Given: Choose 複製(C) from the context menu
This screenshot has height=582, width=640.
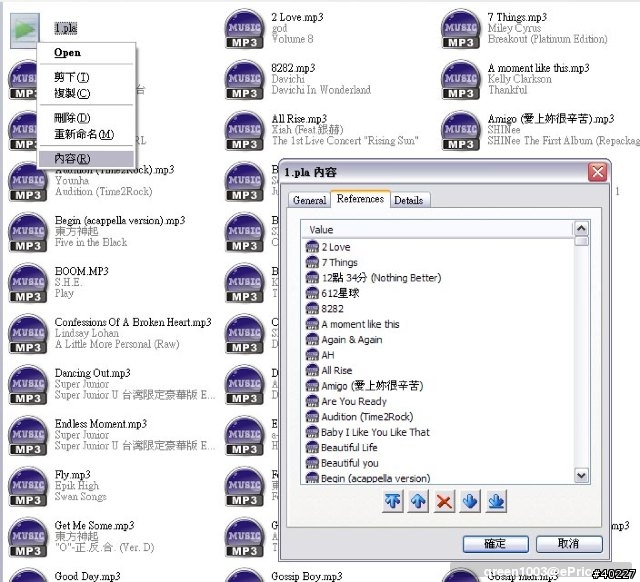Looking at the screenshot, I should pyautogui.click(x=86, y=93).
